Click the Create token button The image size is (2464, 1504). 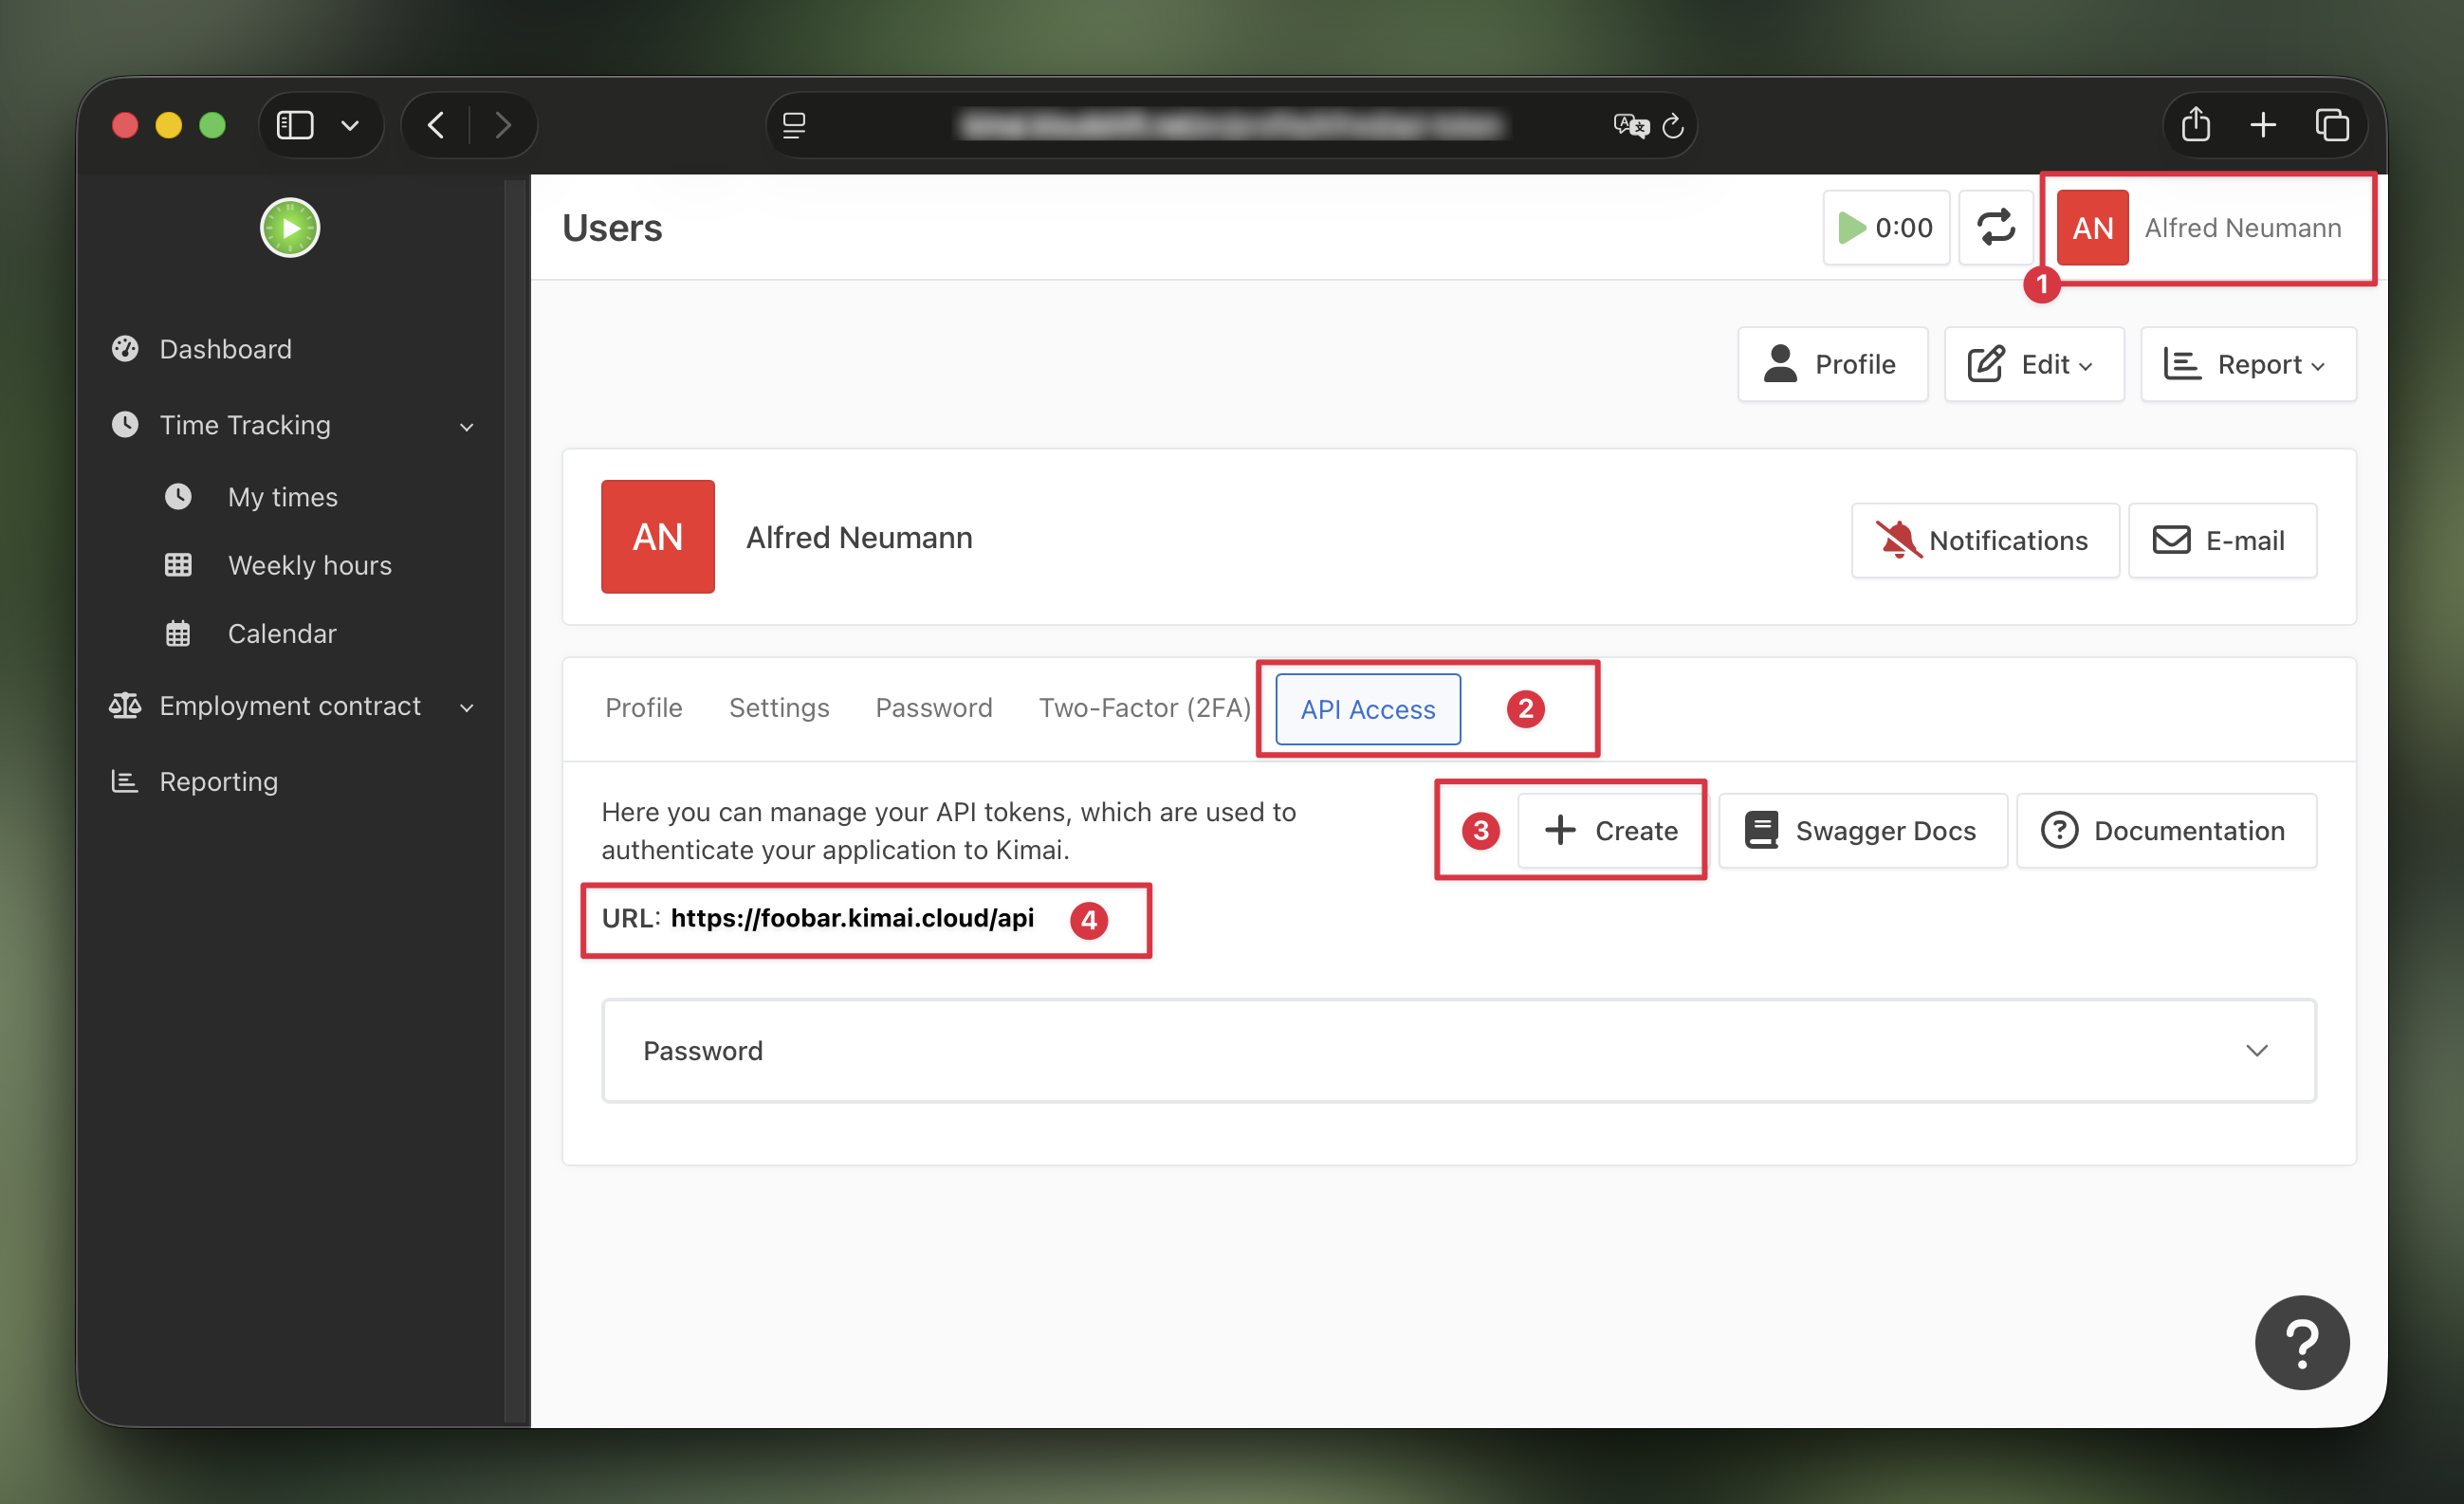(x=1610, y=830)
